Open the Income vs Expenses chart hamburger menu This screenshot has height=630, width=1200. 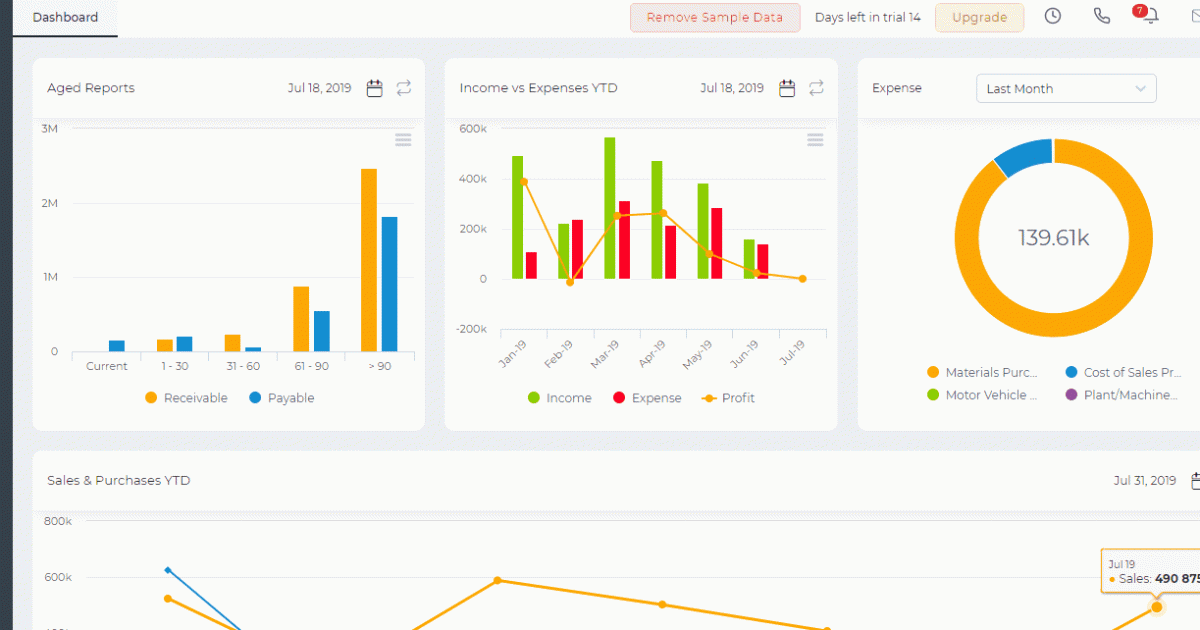[x=816, y=140]
